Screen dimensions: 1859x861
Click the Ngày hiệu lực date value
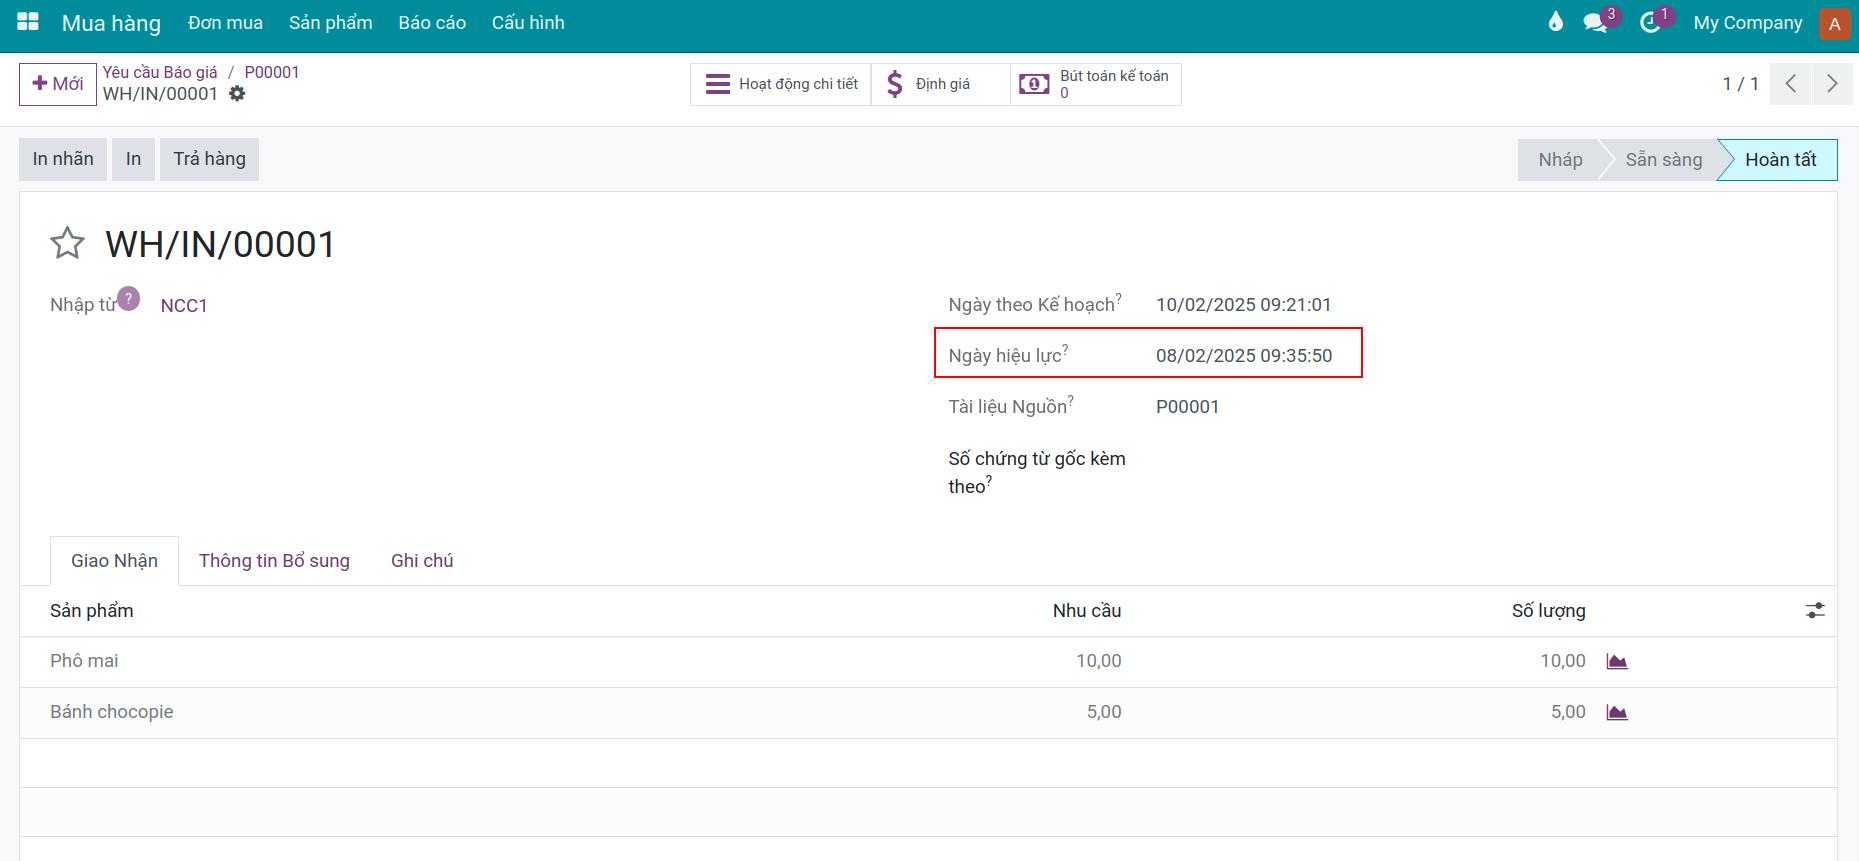(1244, 355)
